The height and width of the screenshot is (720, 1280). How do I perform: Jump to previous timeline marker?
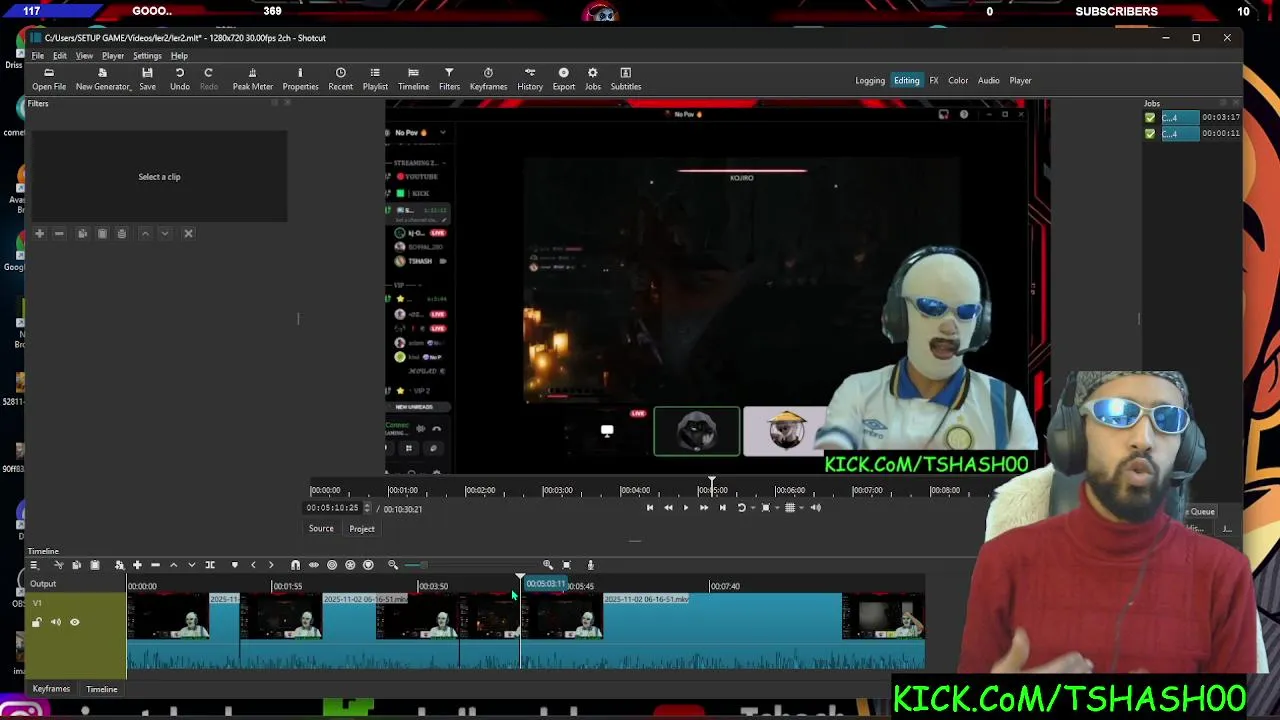point(253,565)
